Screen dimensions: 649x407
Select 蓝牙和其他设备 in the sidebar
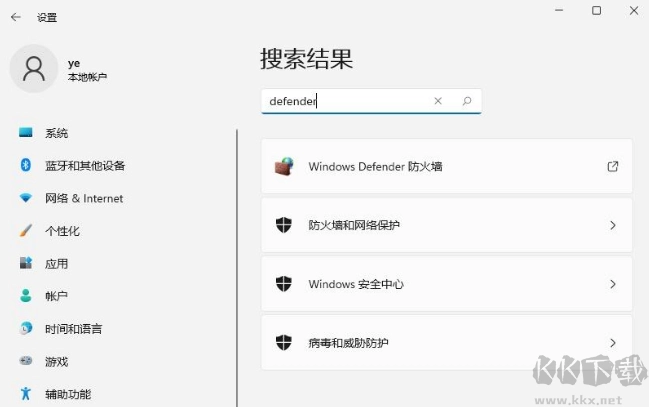[85, 166]
